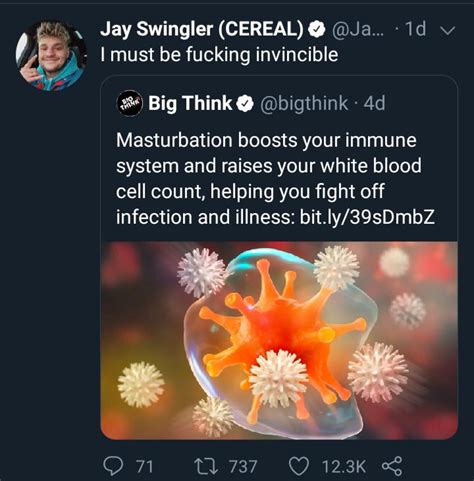Open the bit.ly/39sDmbZ link
The height and width of the screenshot is (481, 474).
pos(367,217)
